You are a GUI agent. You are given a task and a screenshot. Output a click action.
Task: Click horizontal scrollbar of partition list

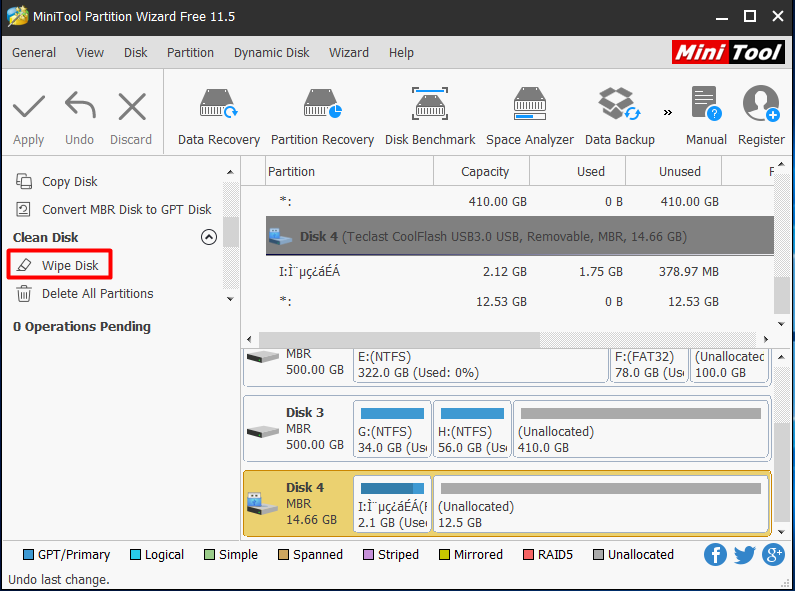click(399, 339)
